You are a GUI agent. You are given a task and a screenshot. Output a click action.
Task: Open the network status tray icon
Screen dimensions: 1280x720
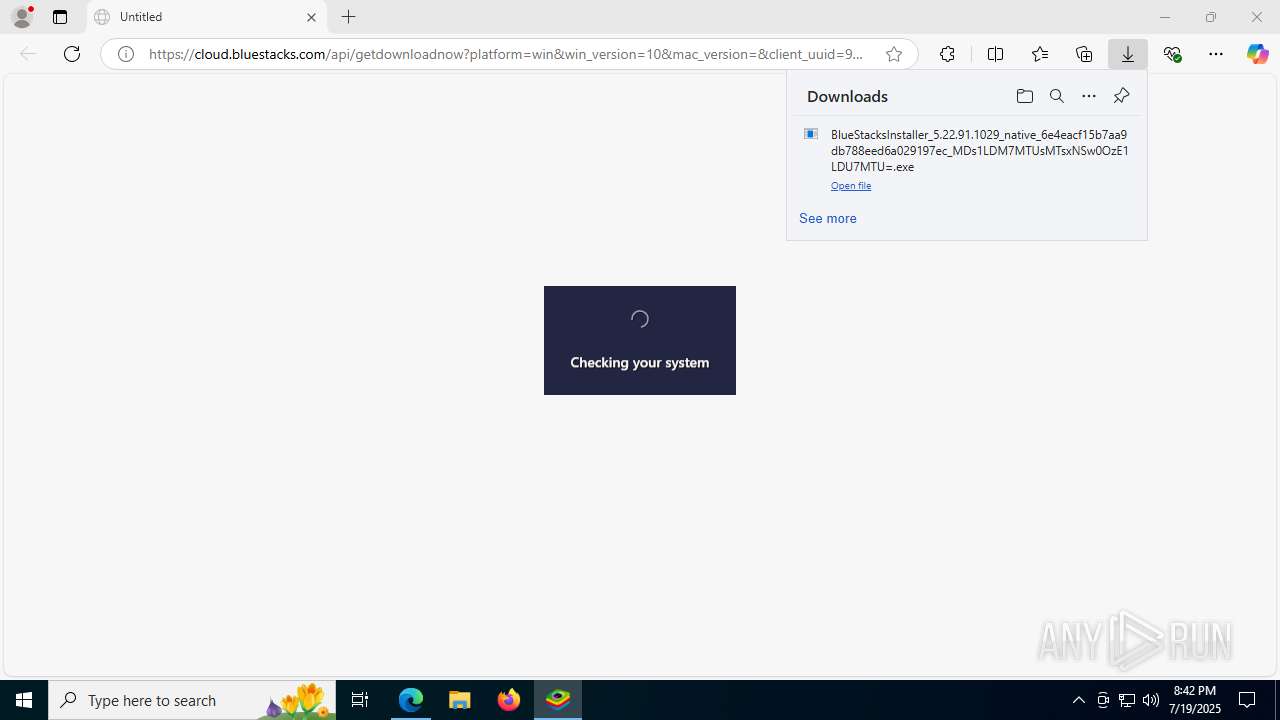(x=1127, y=700)
